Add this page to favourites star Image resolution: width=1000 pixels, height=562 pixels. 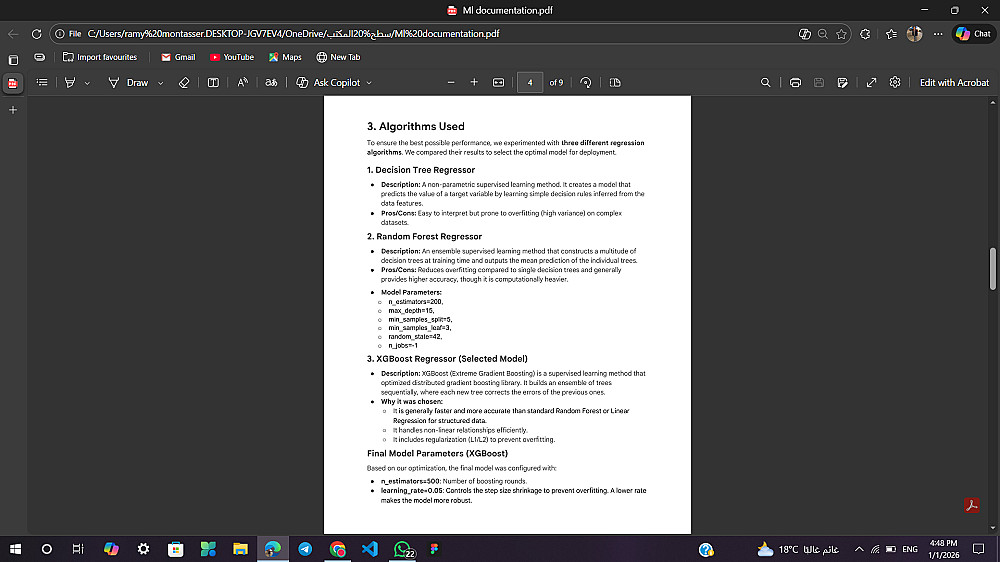[841, 34]
